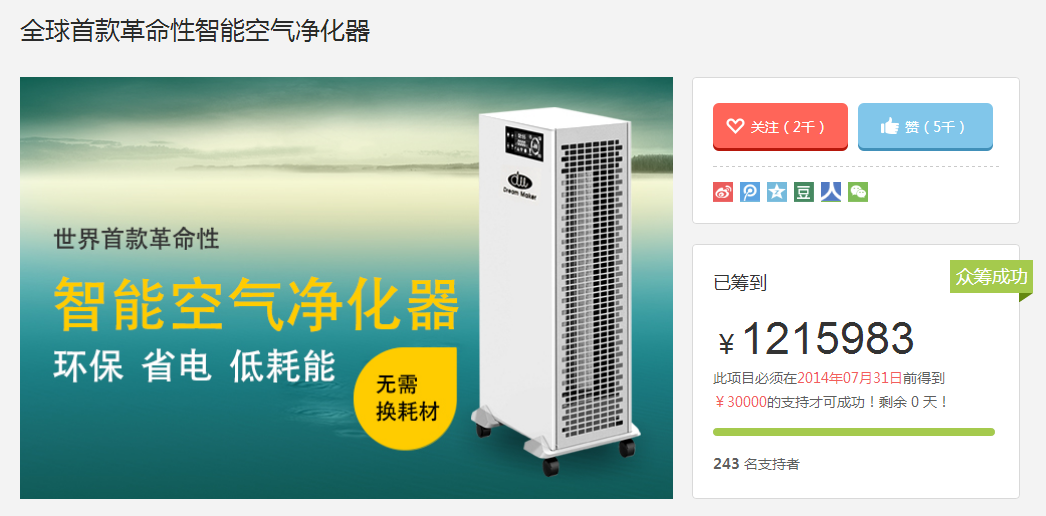Image resolution: width=1046 pixels, height=516 pixels.
Task: Share the project to Douban
Action: tap(804, 193)
